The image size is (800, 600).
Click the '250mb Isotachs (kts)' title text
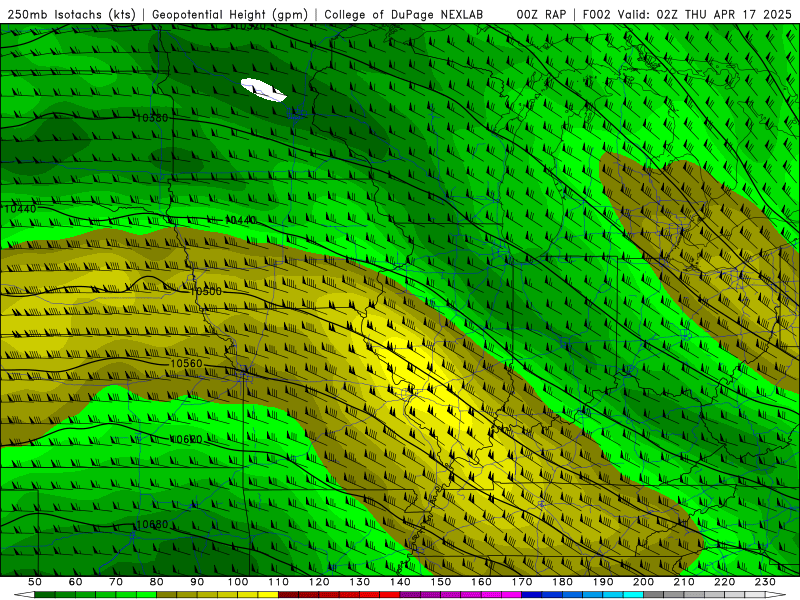71,15
